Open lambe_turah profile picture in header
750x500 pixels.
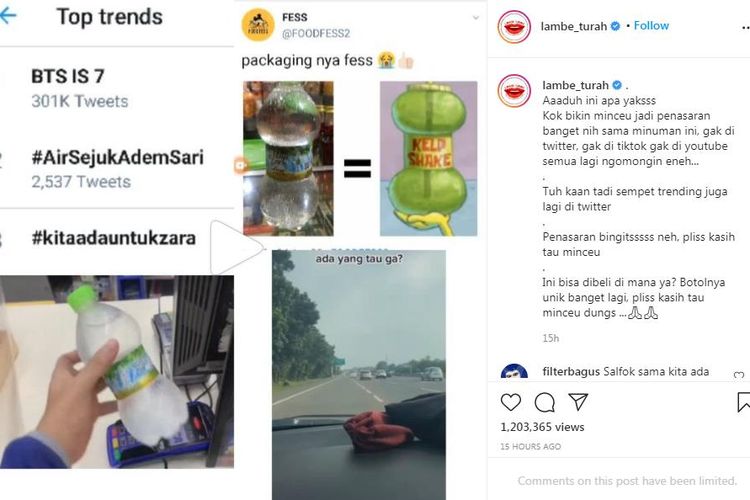tap(514, 27)
